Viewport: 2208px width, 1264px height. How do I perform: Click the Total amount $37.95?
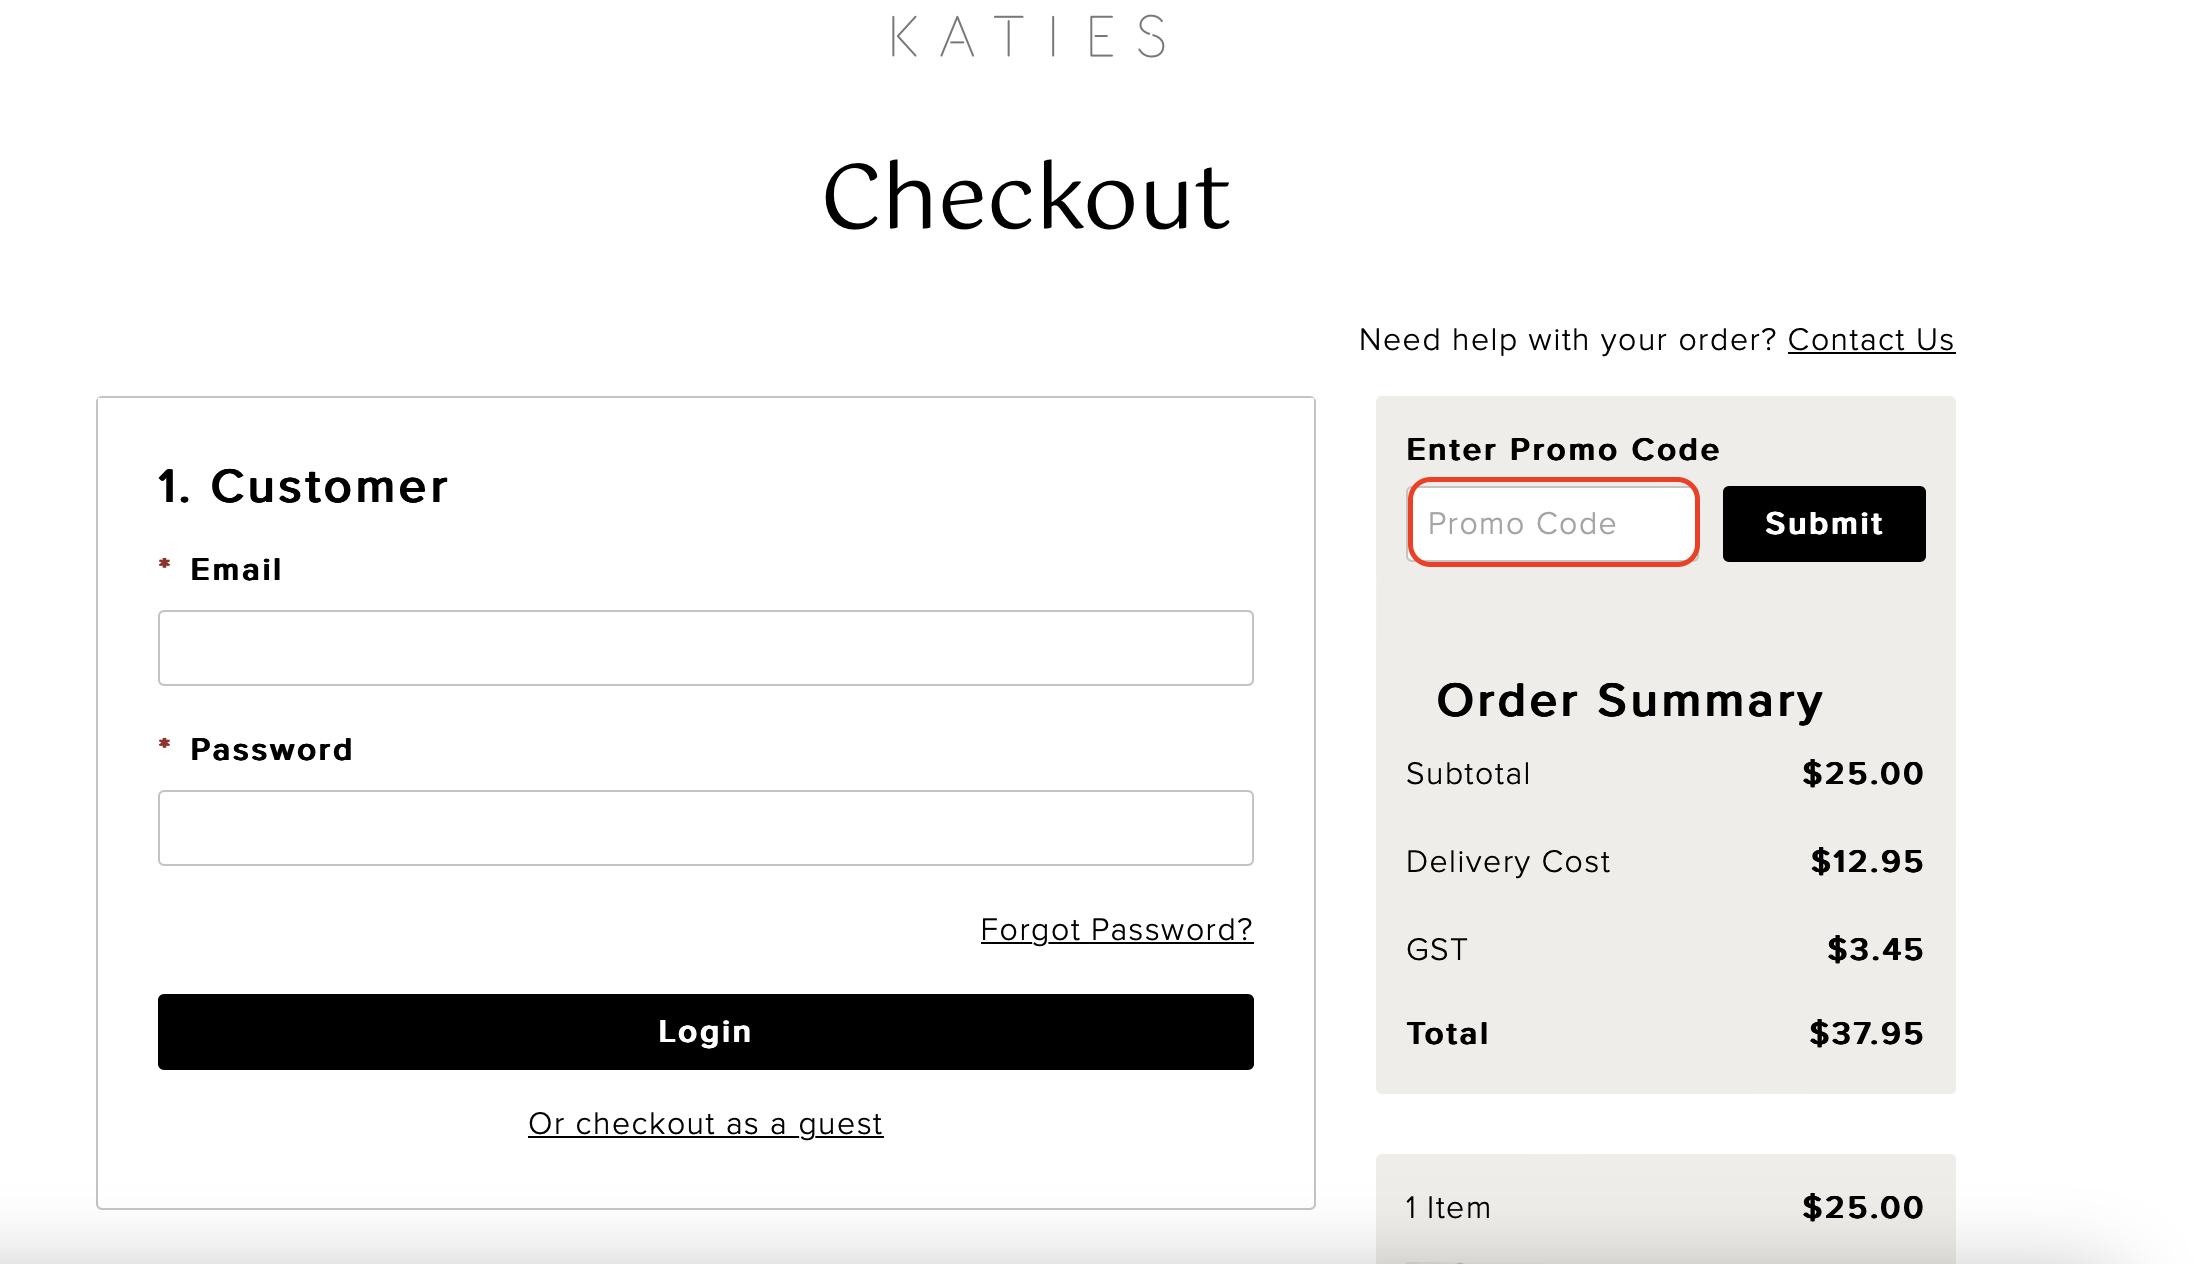(x=1863, y=1033)
